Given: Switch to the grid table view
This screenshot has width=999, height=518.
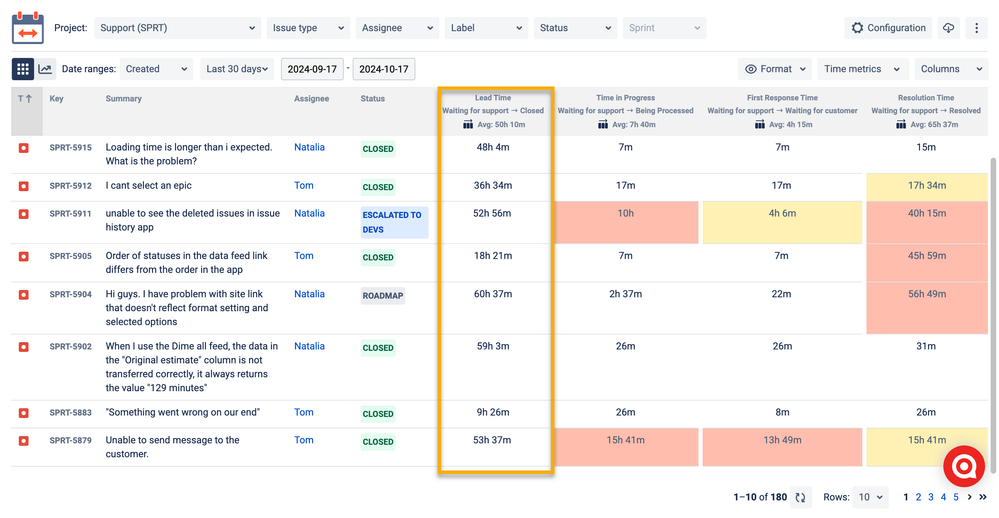Looking at the screenshot, I should click(x=22, y=69).
